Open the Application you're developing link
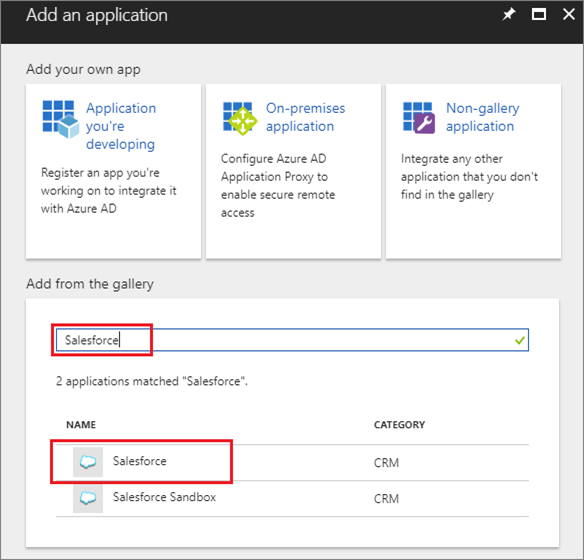The height and width of the screenshot is (560, 584). pyautogui.click(x=121, y=126)
